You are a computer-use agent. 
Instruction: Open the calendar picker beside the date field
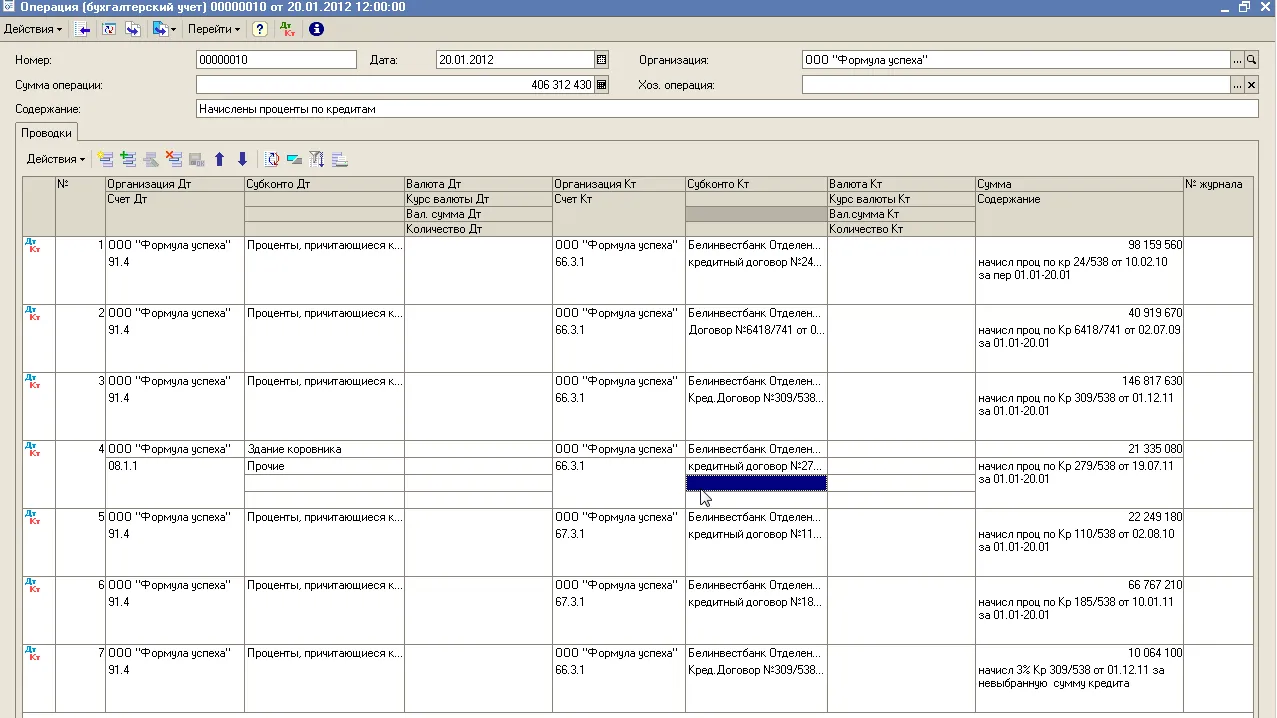(601, 60)
